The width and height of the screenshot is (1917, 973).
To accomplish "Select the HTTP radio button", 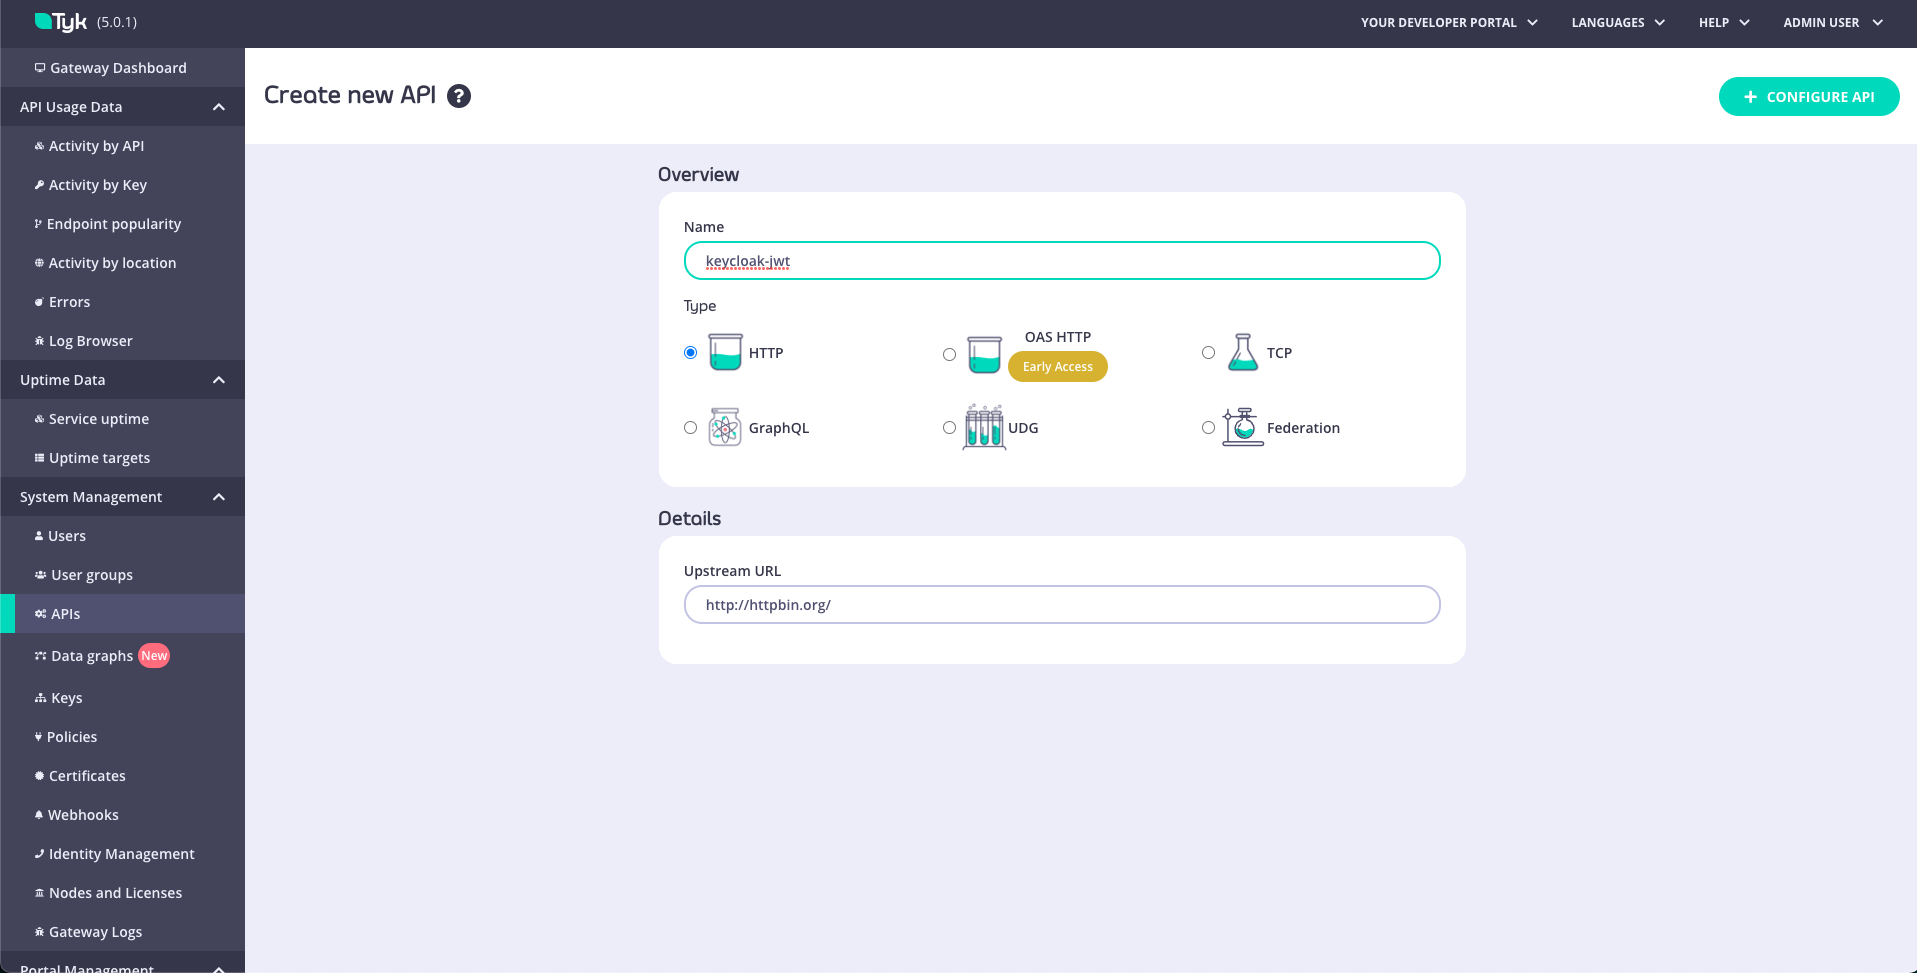I will (690, 352).
